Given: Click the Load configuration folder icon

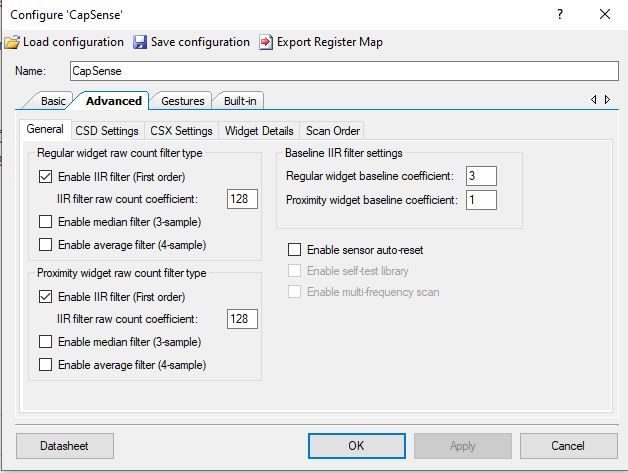Looking at the screenshot, I should pyautogui.click(x=12, y=42).
